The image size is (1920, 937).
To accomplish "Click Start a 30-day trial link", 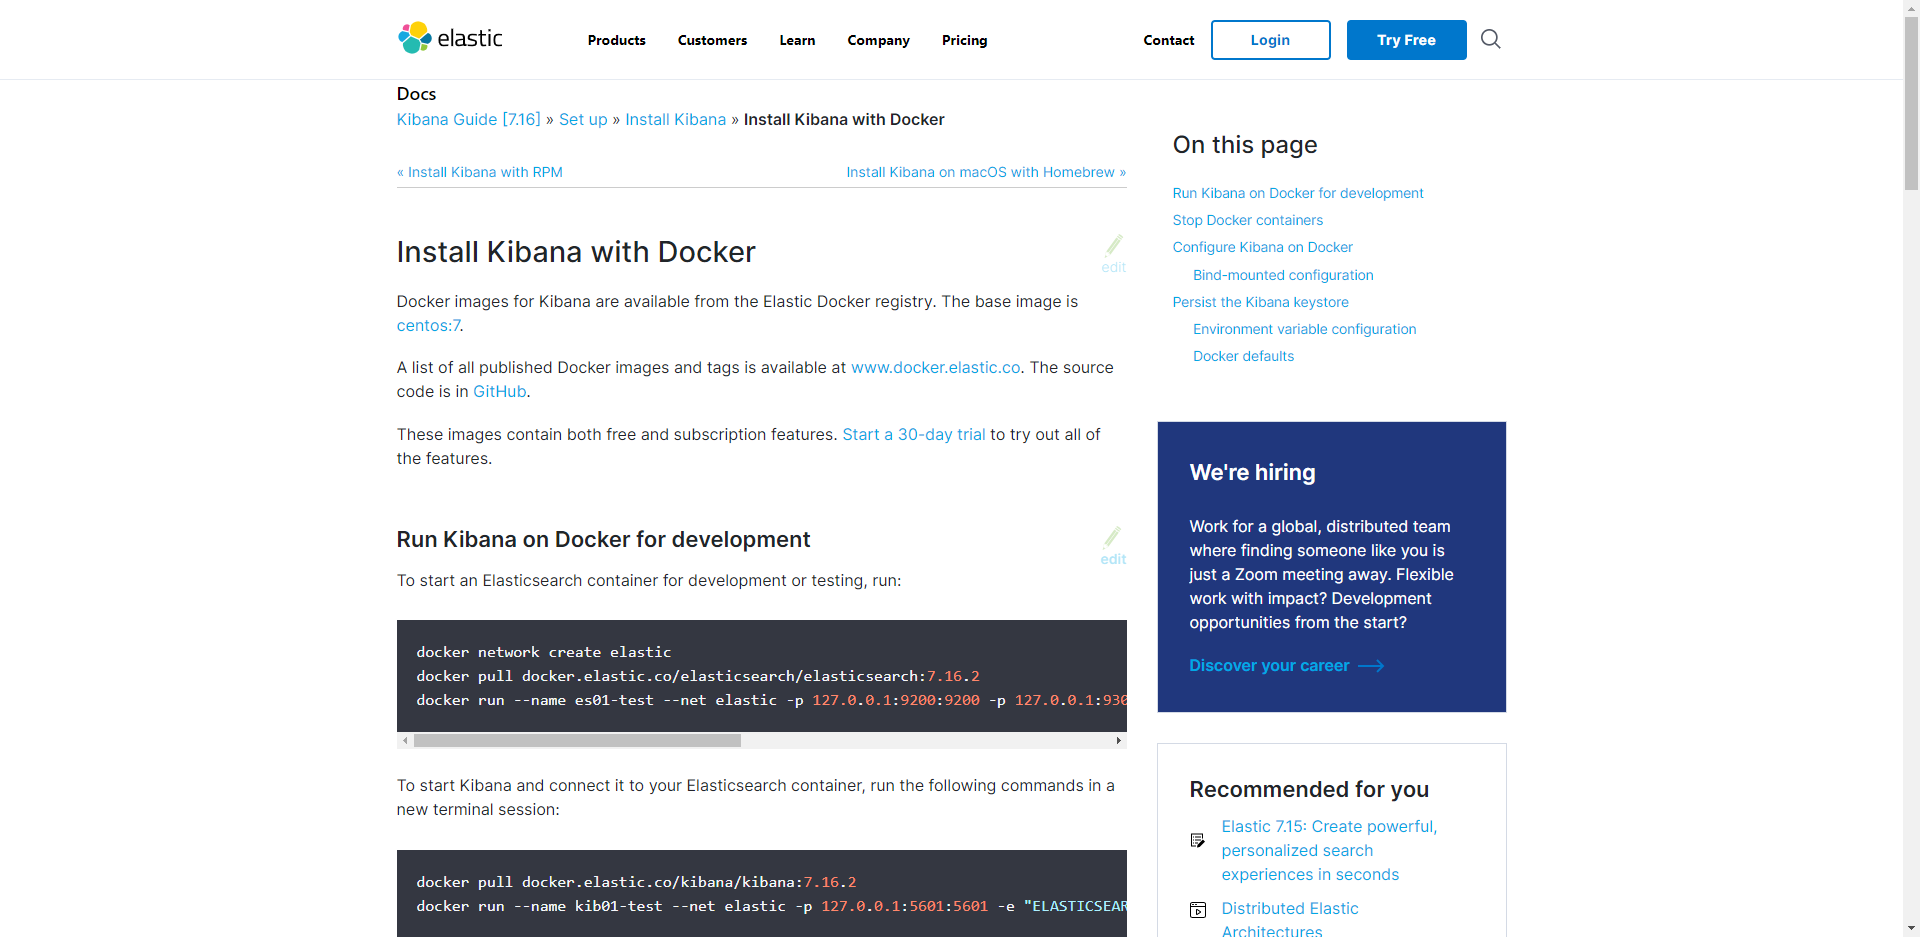I will (x=913, y=434).
